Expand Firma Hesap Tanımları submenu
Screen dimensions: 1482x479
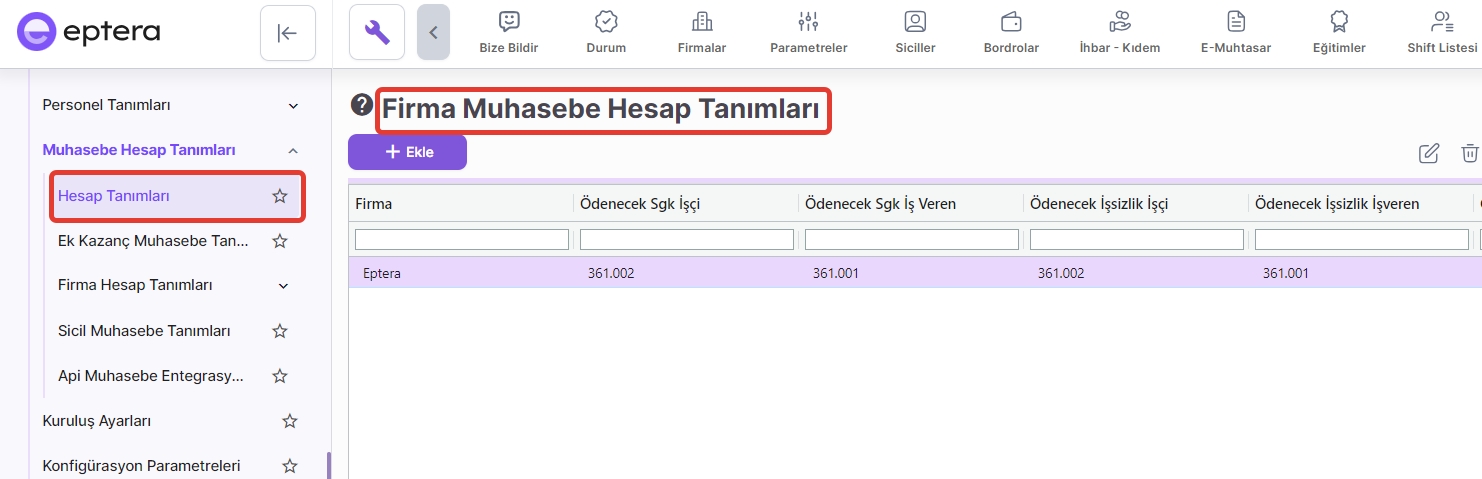283,286
